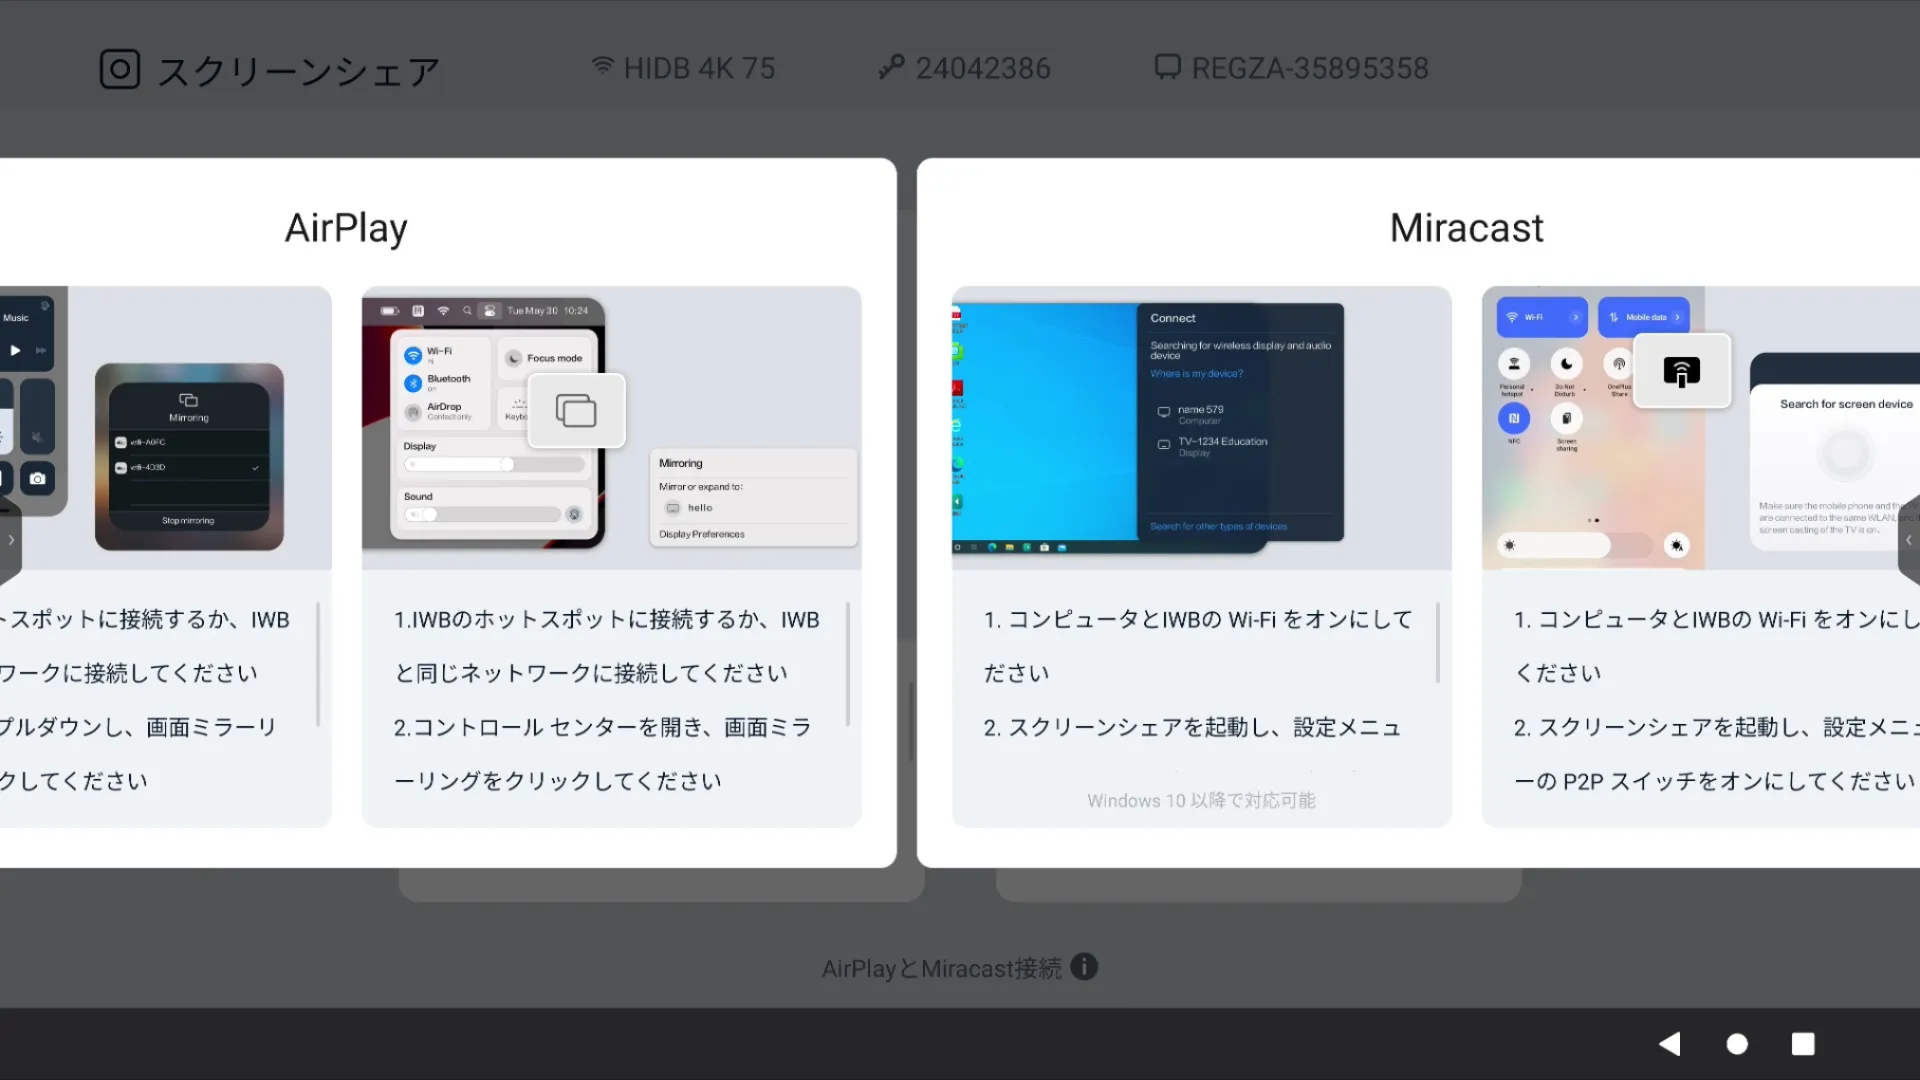
Task: Click scrollbar in Windows Miracast instruction text
Action: click(1438, 642)
